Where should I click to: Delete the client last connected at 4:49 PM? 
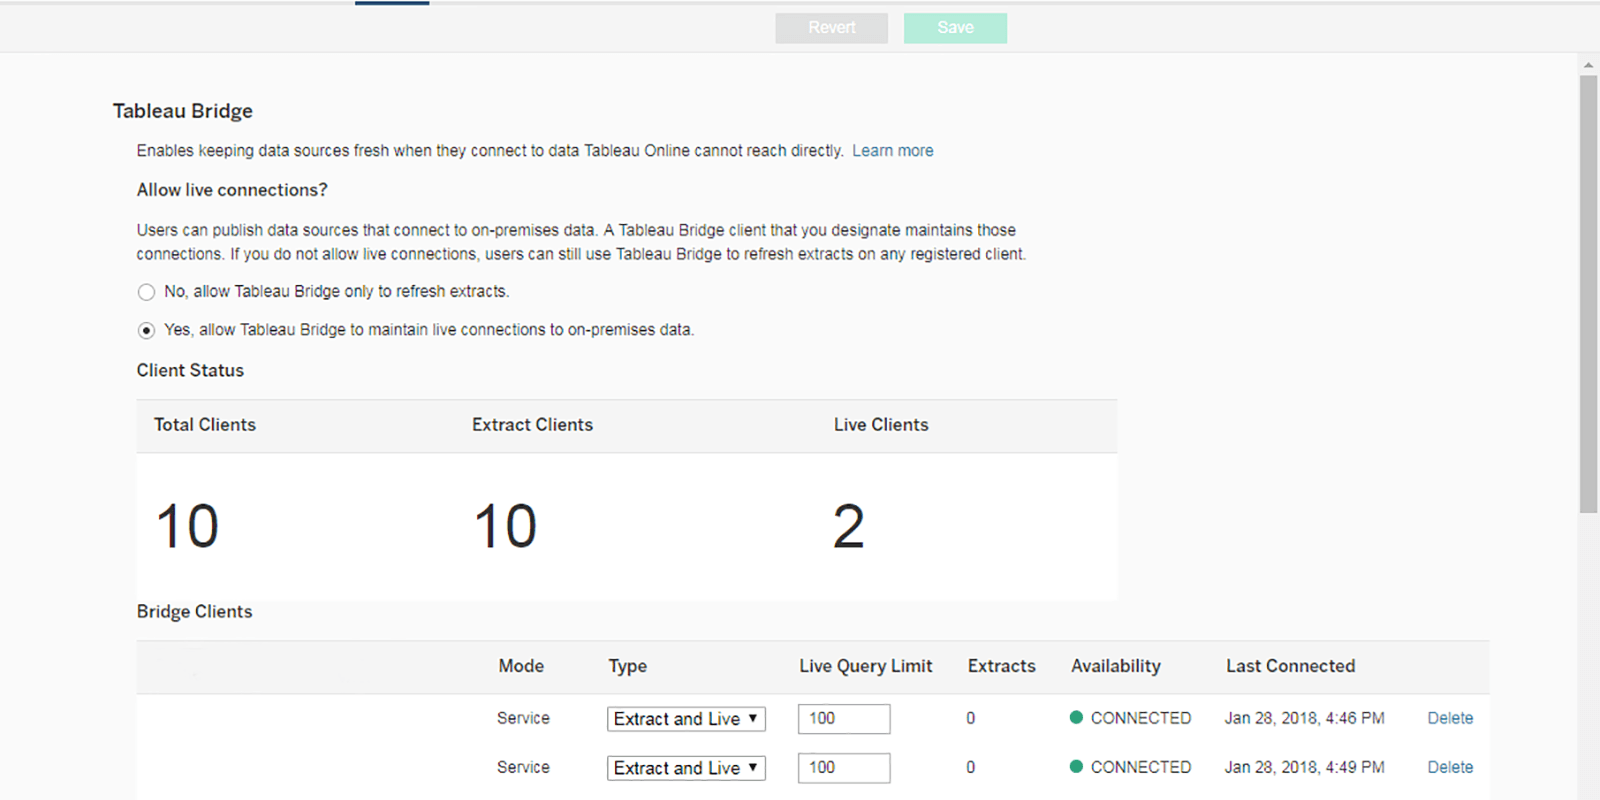click(x=1449, y=767)
